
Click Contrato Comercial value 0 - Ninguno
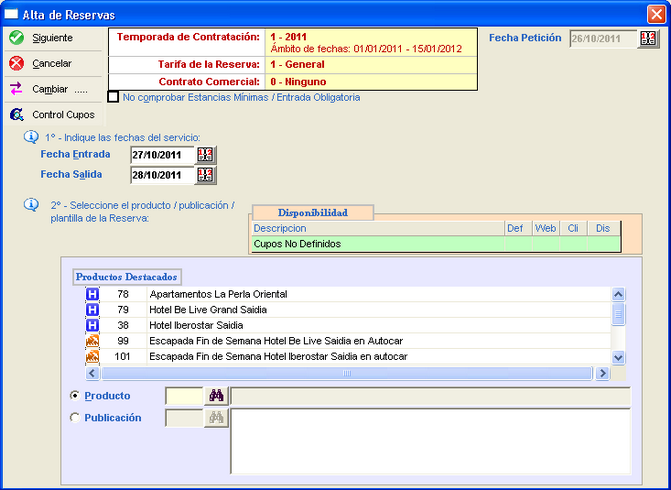[x=298, y=82]
